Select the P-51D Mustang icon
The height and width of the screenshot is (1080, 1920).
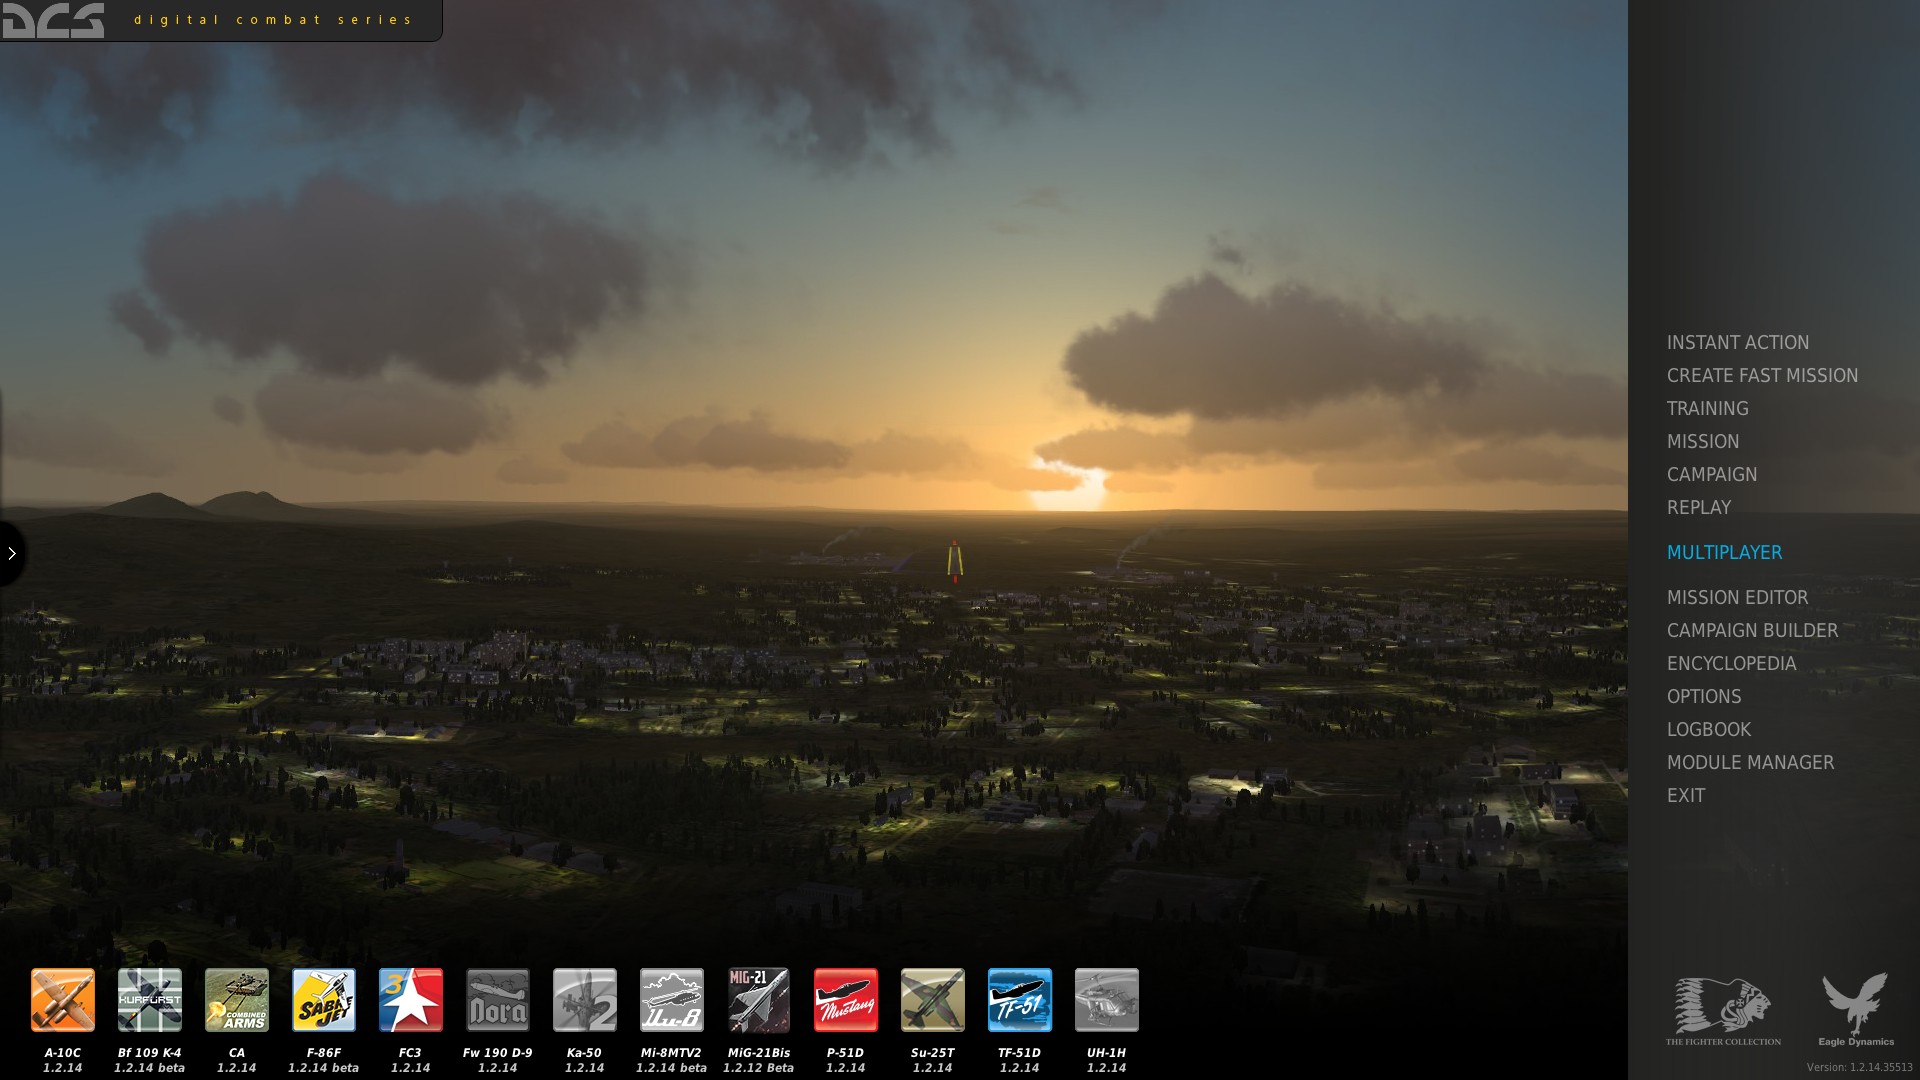coord(845,999)
